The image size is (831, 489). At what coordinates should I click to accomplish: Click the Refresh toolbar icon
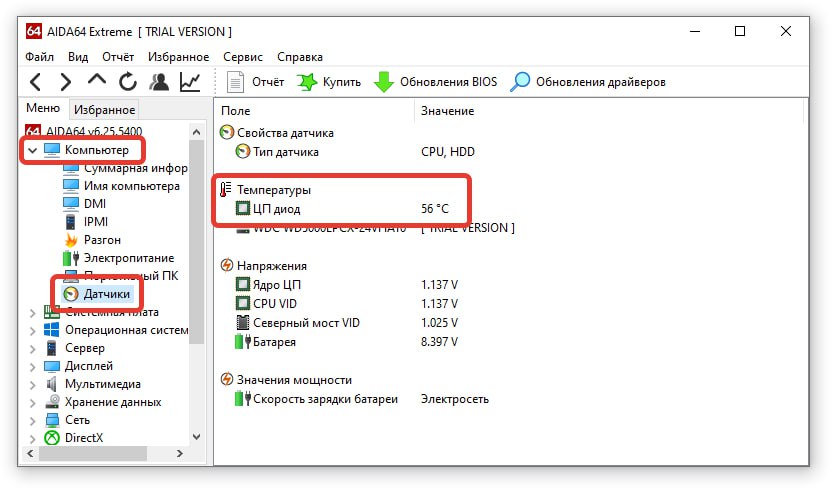click(127, 82)
